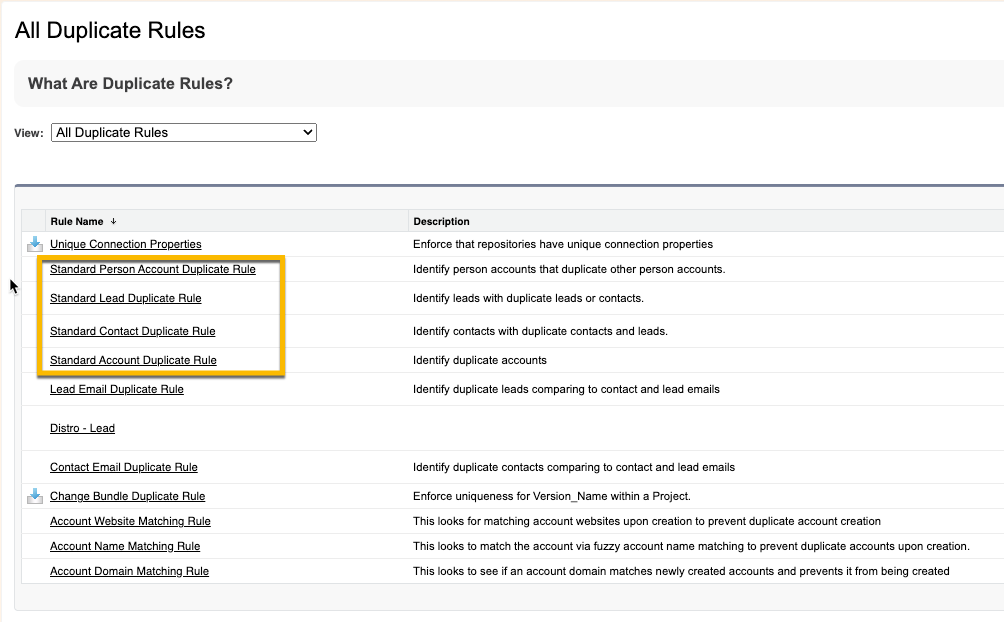Sort by the Rule Name column header
This screenshot has width=1004, height=622.
pyautogui.click(x=77, y=221)
